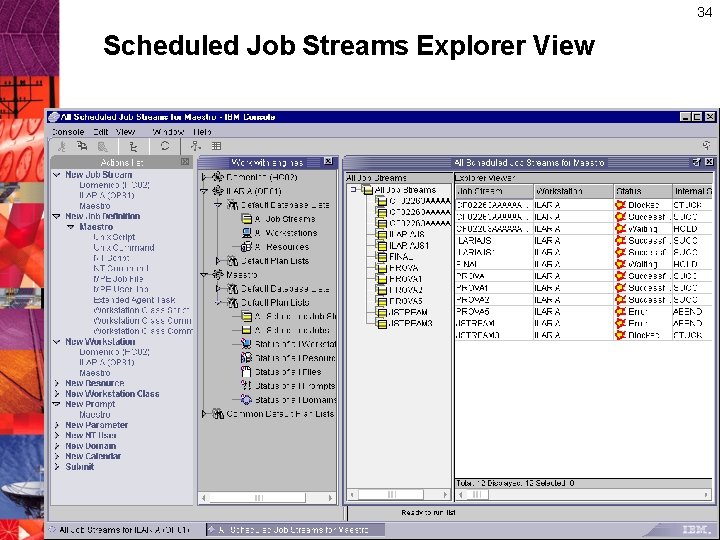Screen dimensions: 720x540
Task: Click Unix Script under Maestro job definition
Action: tap(114, 237)
